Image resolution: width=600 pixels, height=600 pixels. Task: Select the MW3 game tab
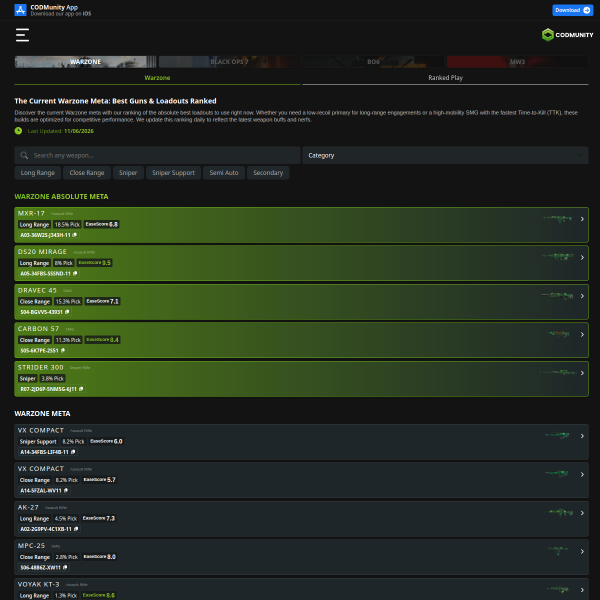point(517,62)
